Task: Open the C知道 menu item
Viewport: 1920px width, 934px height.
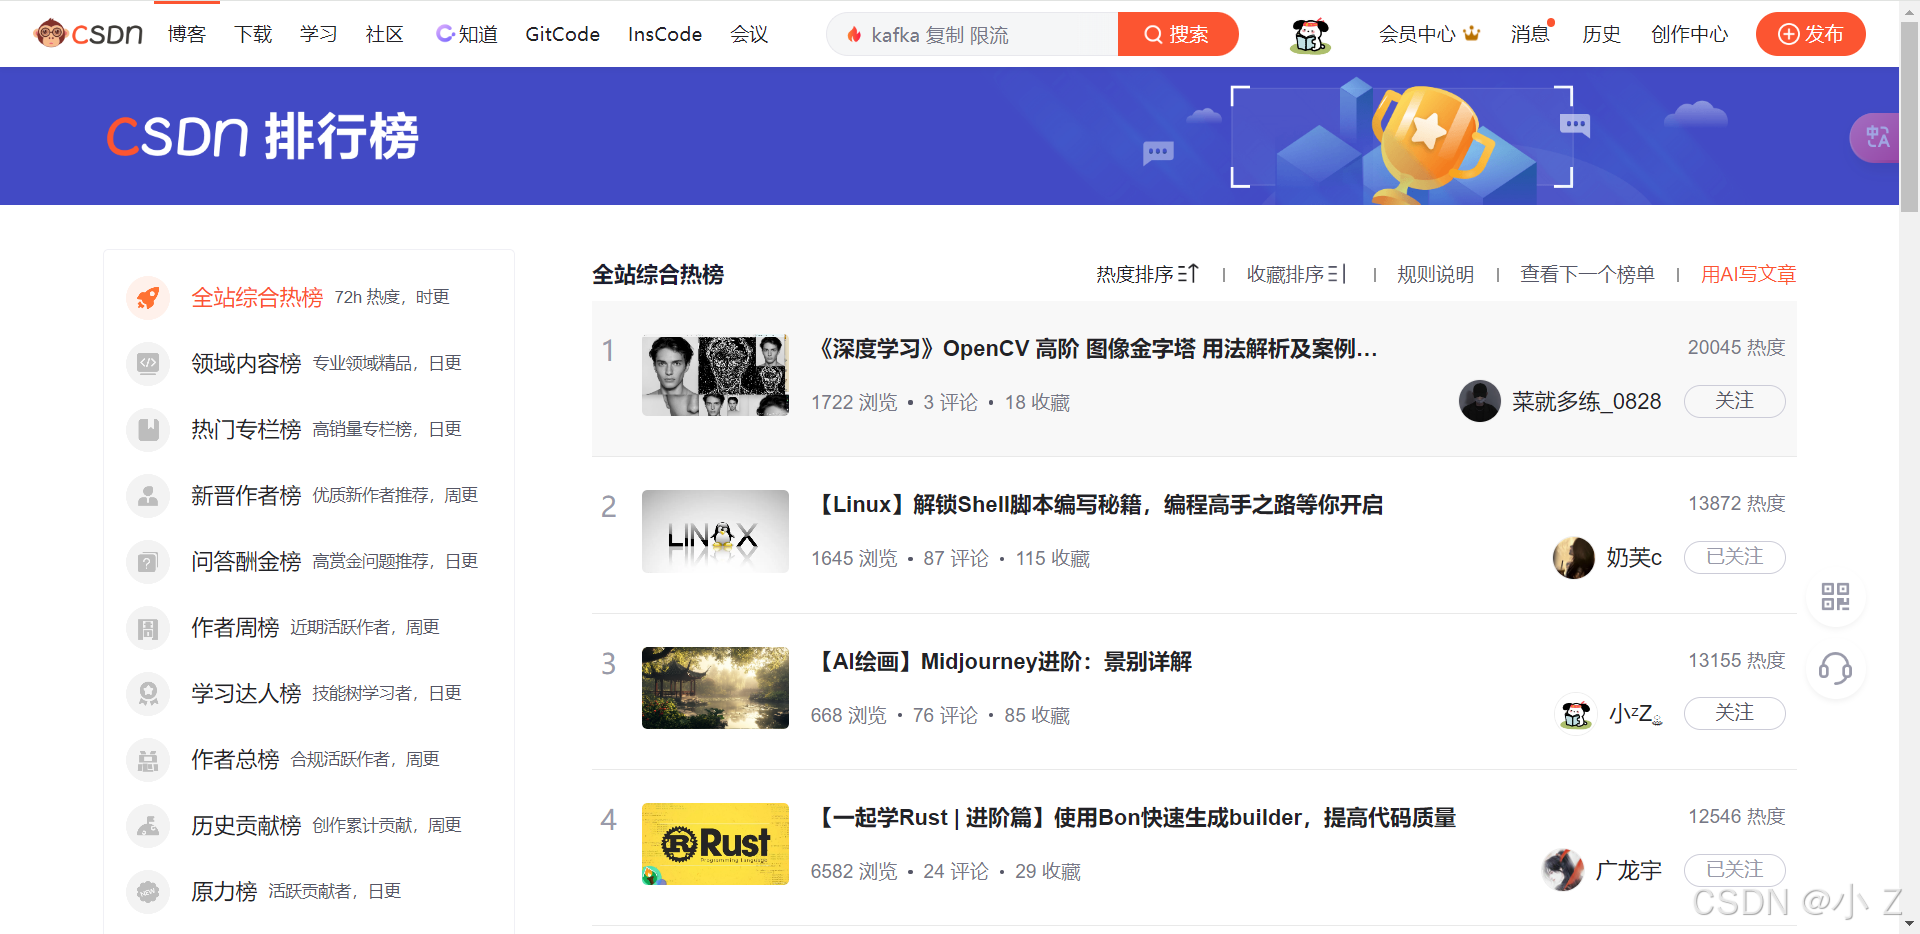Action: (467, 34)
